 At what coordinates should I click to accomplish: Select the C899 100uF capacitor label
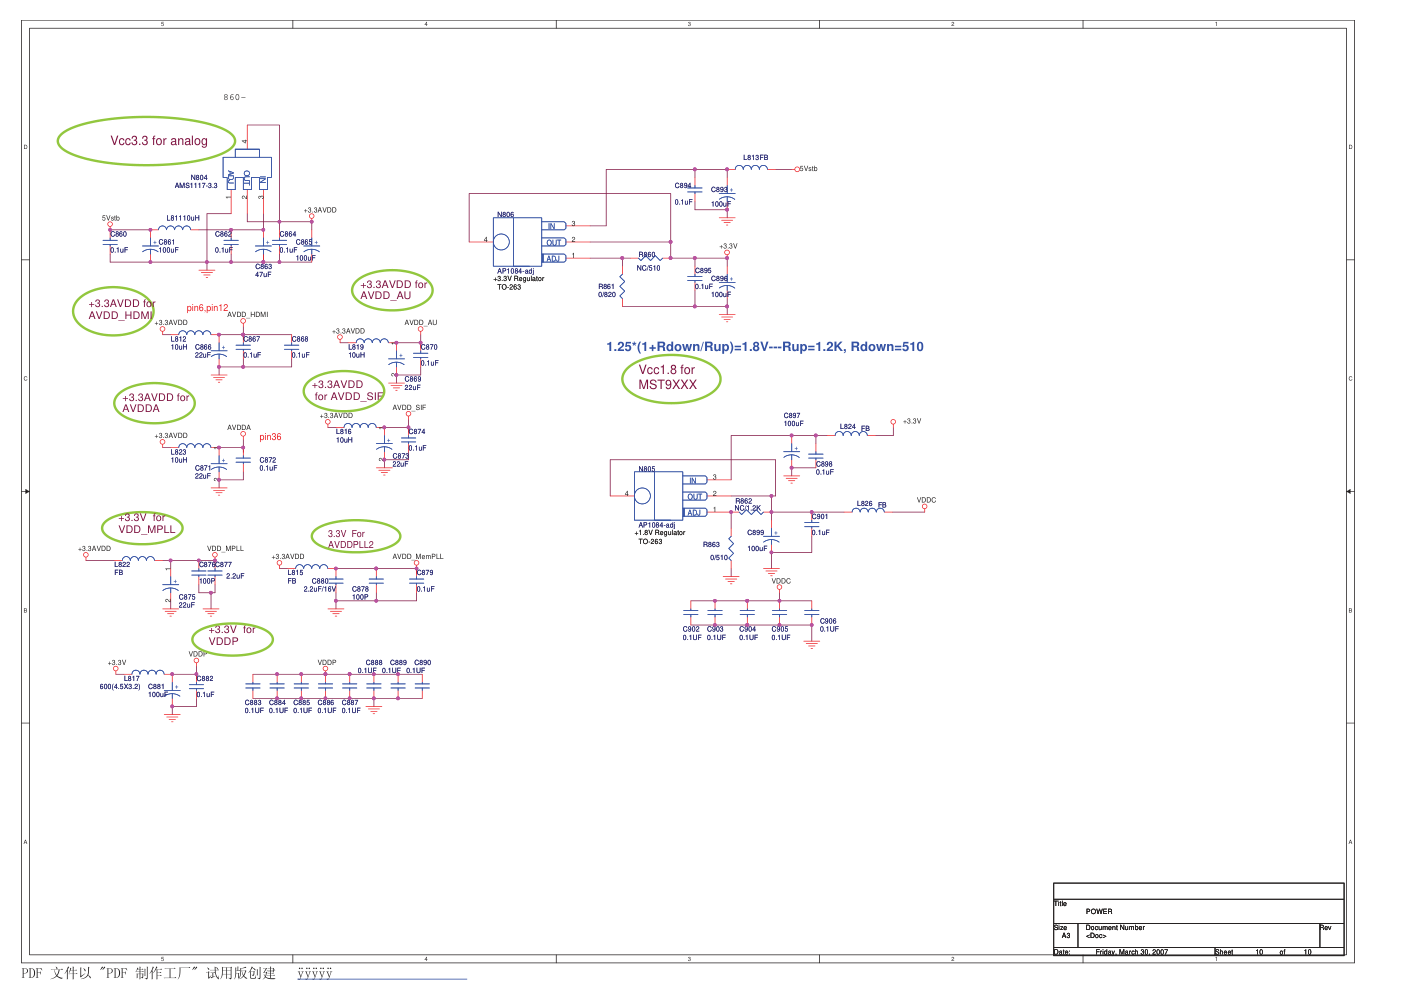757,541
